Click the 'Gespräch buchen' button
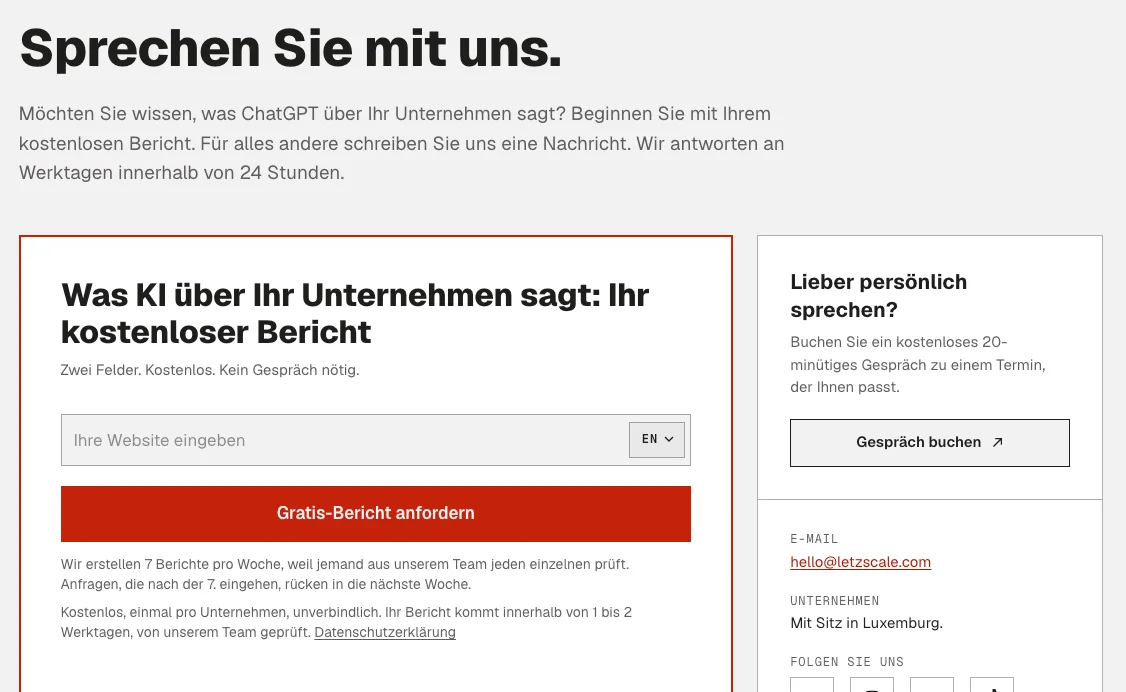 929,443
